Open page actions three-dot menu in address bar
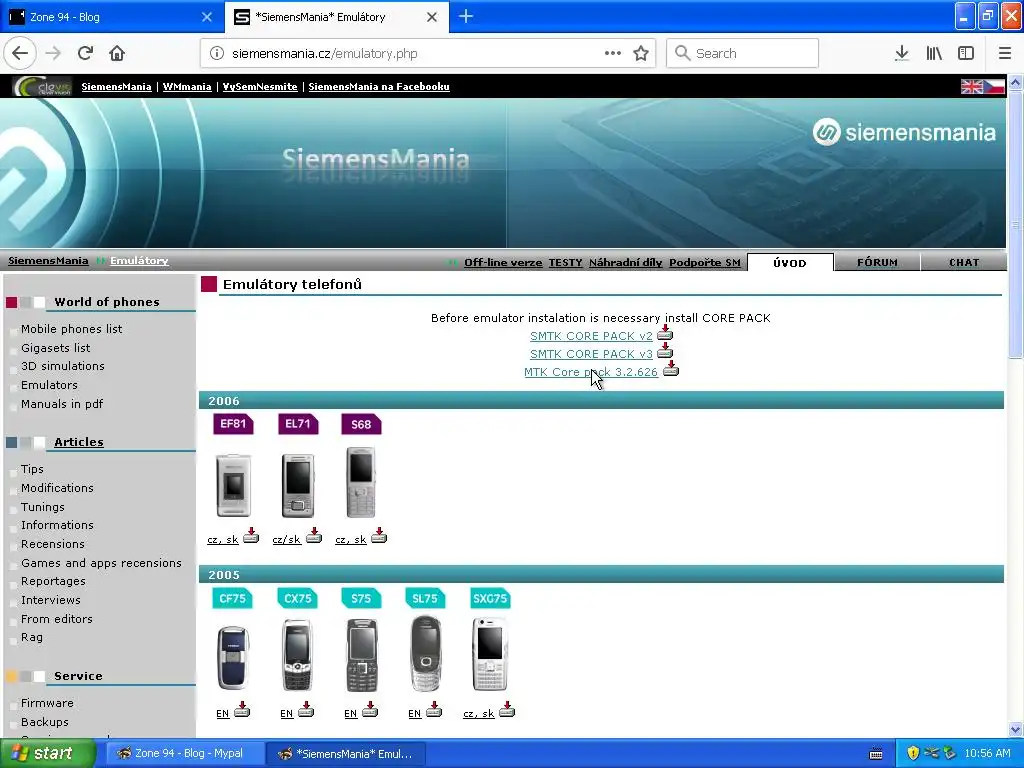 click(x=613, y=54)
